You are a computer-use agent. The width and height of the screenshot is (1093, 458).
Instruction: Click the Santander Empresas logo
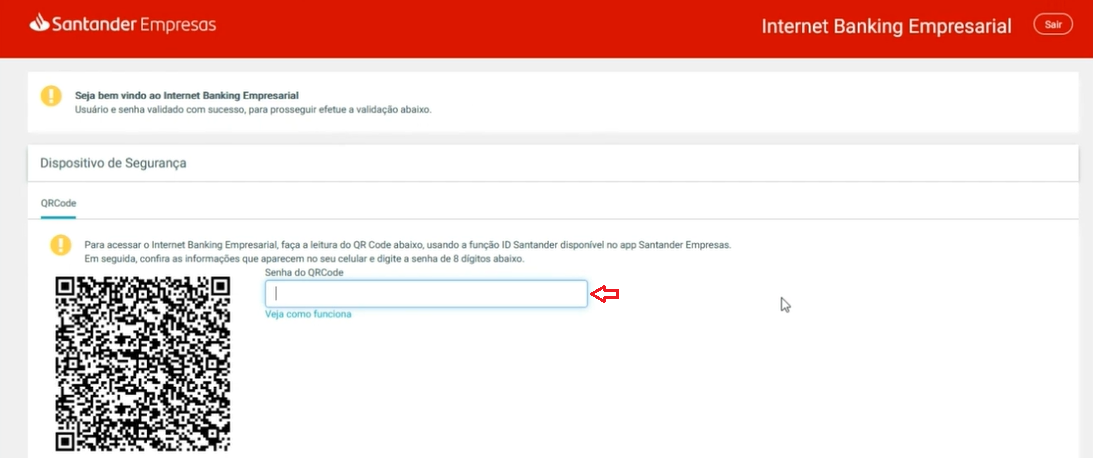pos(123,24)
